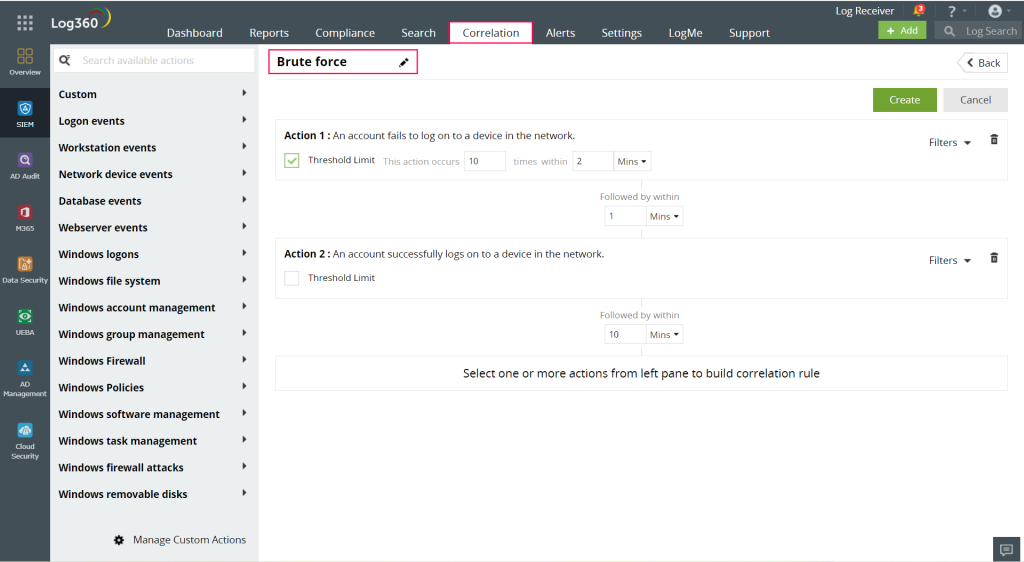Open the Compliance tab
1024x562 pixels.
click(x=345, y=33)
